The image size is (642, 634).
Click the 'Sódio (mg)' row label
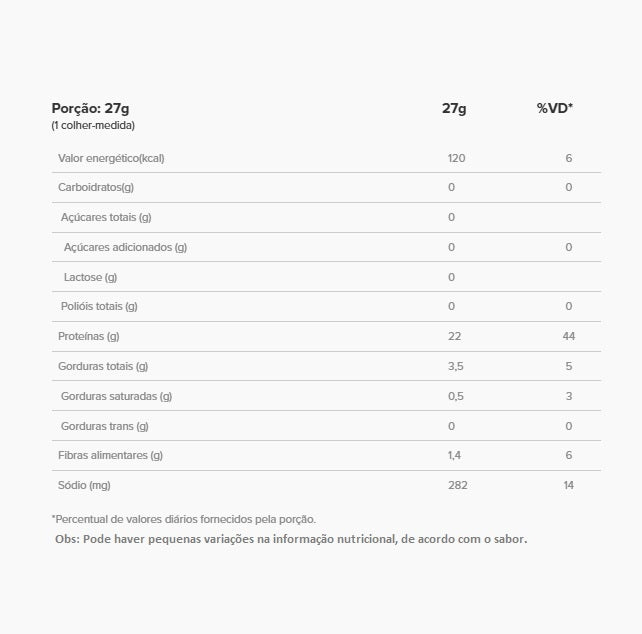click(84, 485)
